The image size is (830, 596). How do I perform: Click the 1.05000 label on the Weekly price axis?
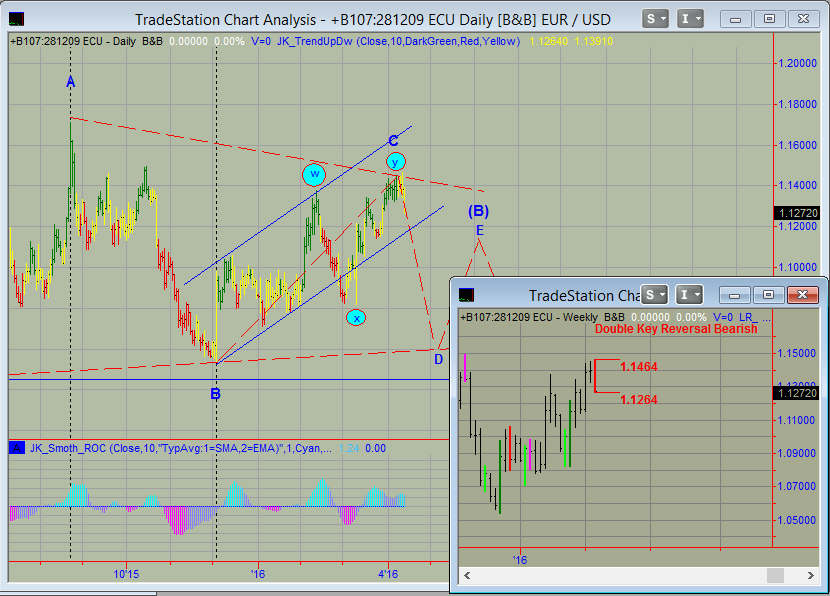[796, 520]
